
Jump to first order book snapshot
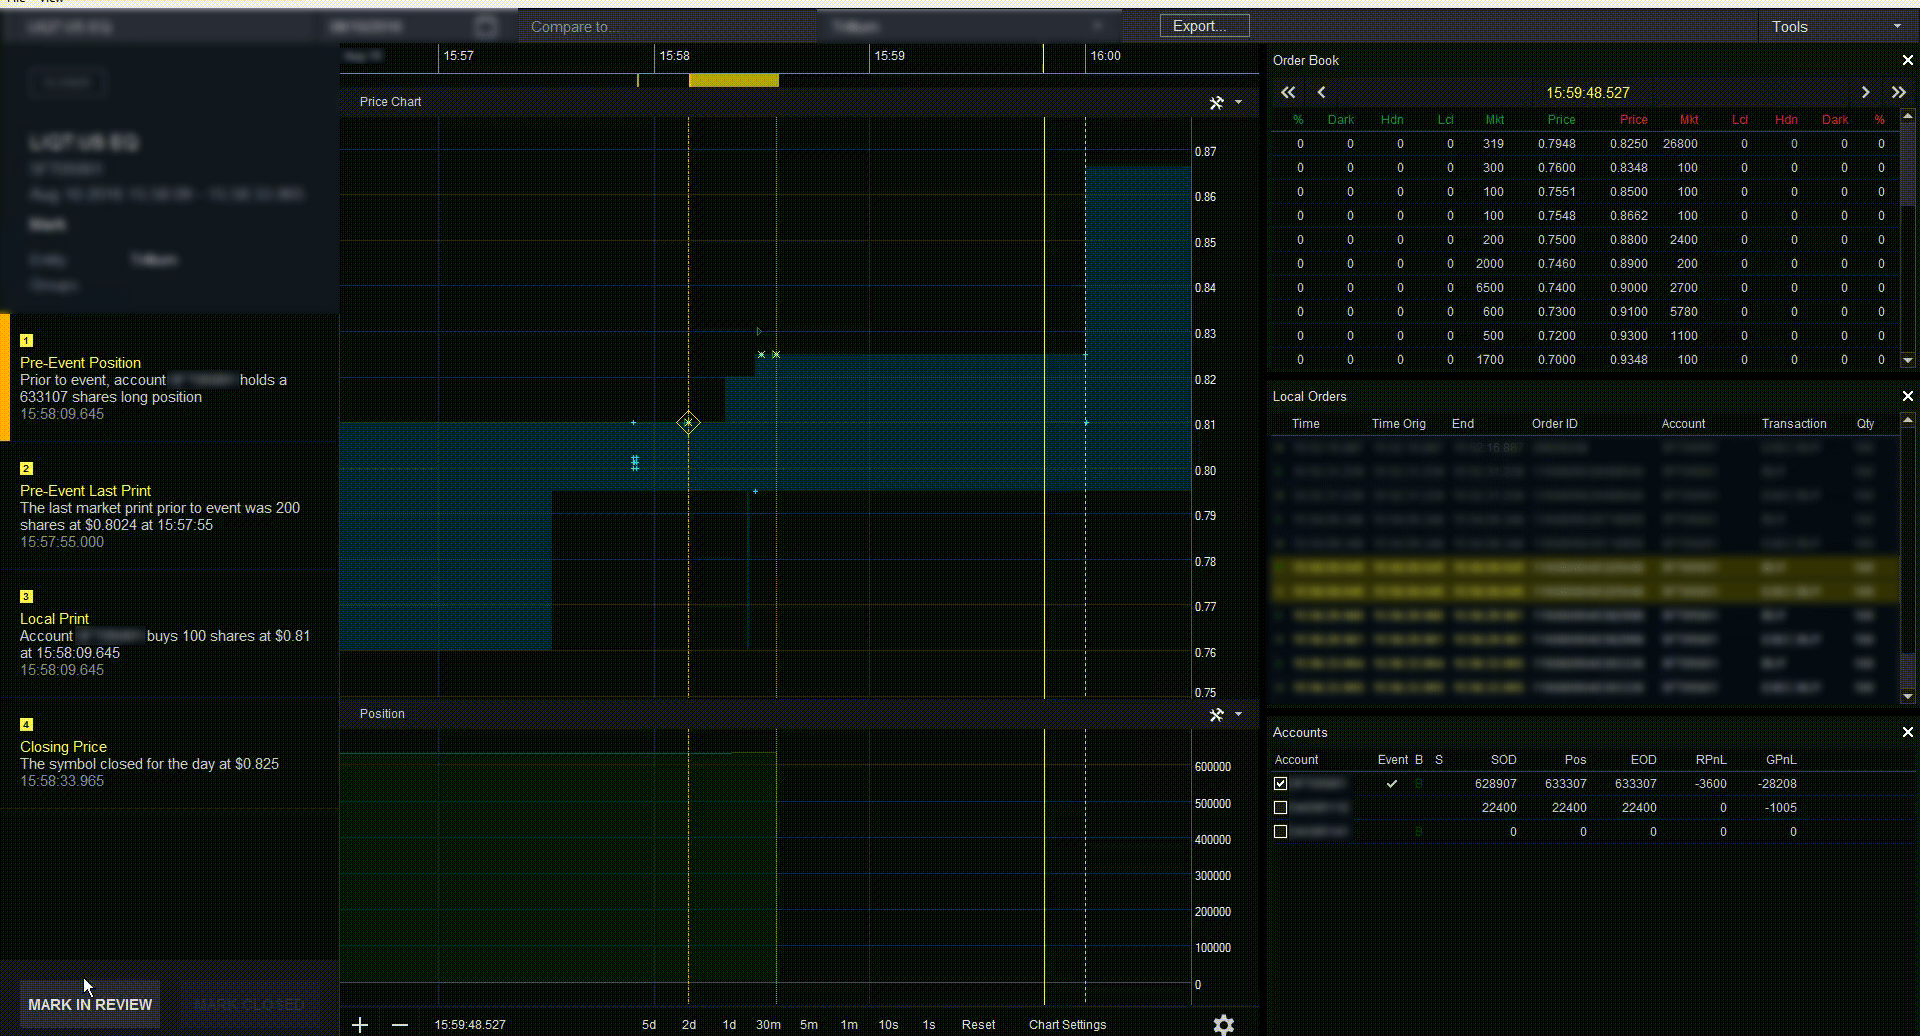[x=1288, y=92]
